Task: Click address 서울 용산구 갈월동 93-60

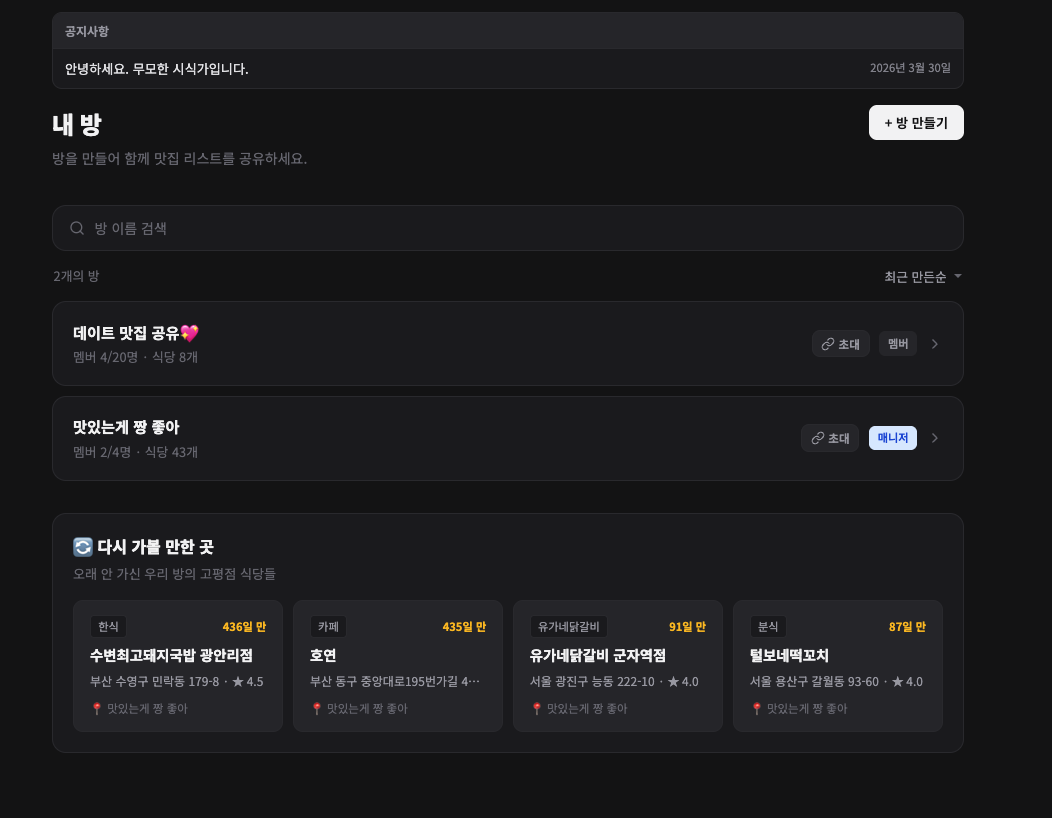Action: 814,682
